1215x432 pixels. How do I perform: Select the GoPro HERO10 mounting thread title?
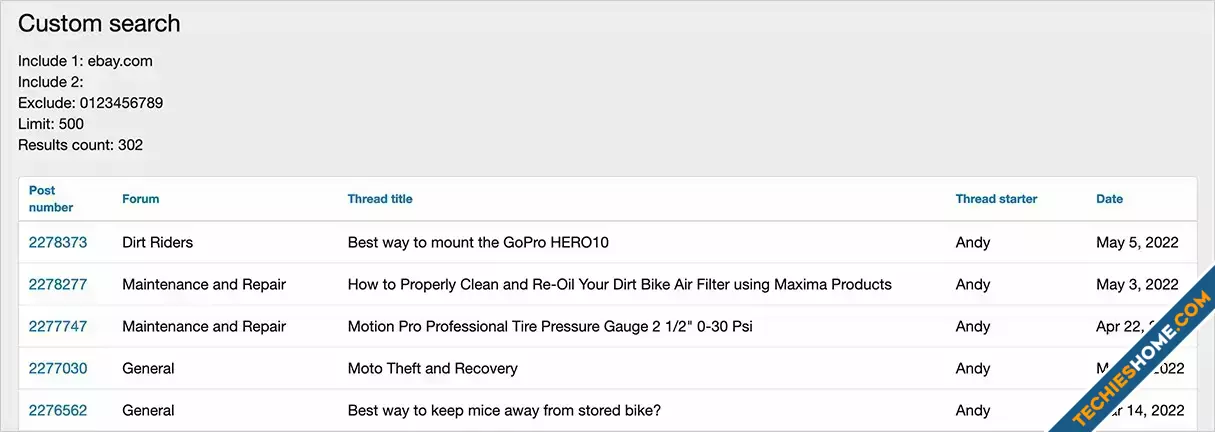[x=478, y=242]
